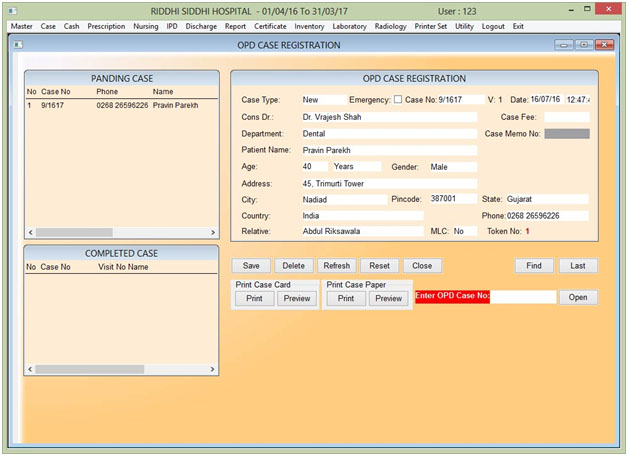Viewport: 628px width, 456px height.
Task: Click the app icon in the main title bar
Action: tap(10, 10)
